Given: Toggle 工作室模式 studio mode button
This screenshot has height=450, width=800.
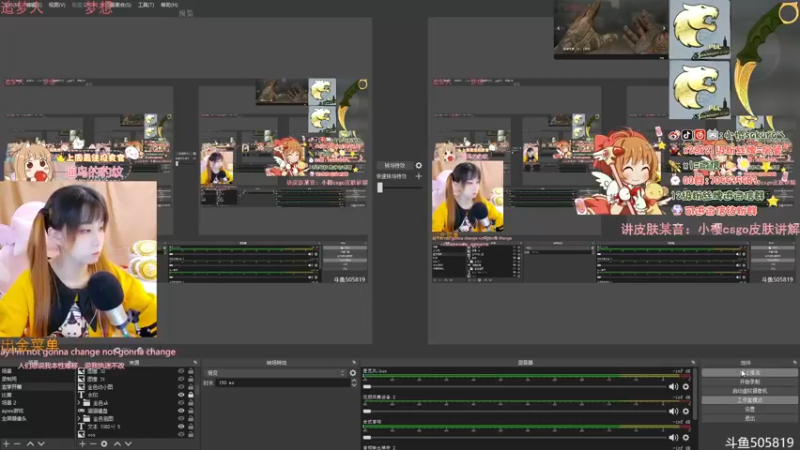Looking at the screenshot, I should [x=749, y=400].
